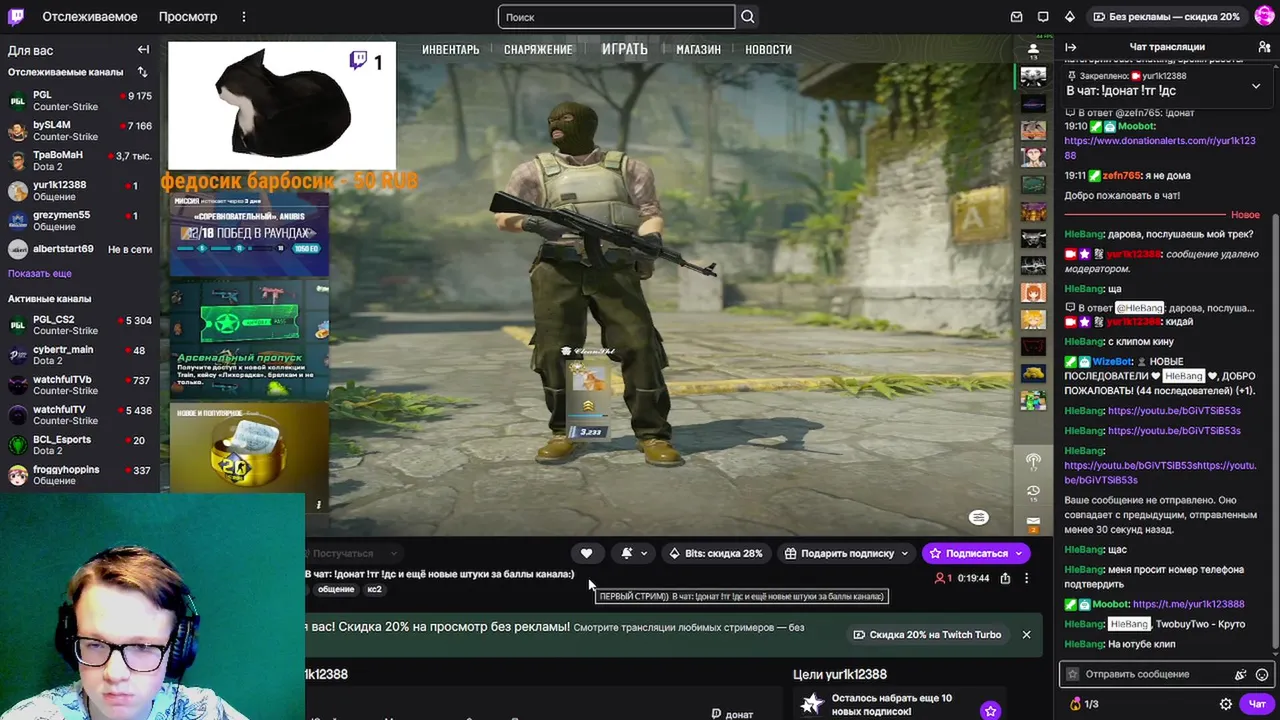Open the Get Bits diamond icon
Image resolution: width=1280 pixels, height=720 pixels.
tap(1069, 17)
